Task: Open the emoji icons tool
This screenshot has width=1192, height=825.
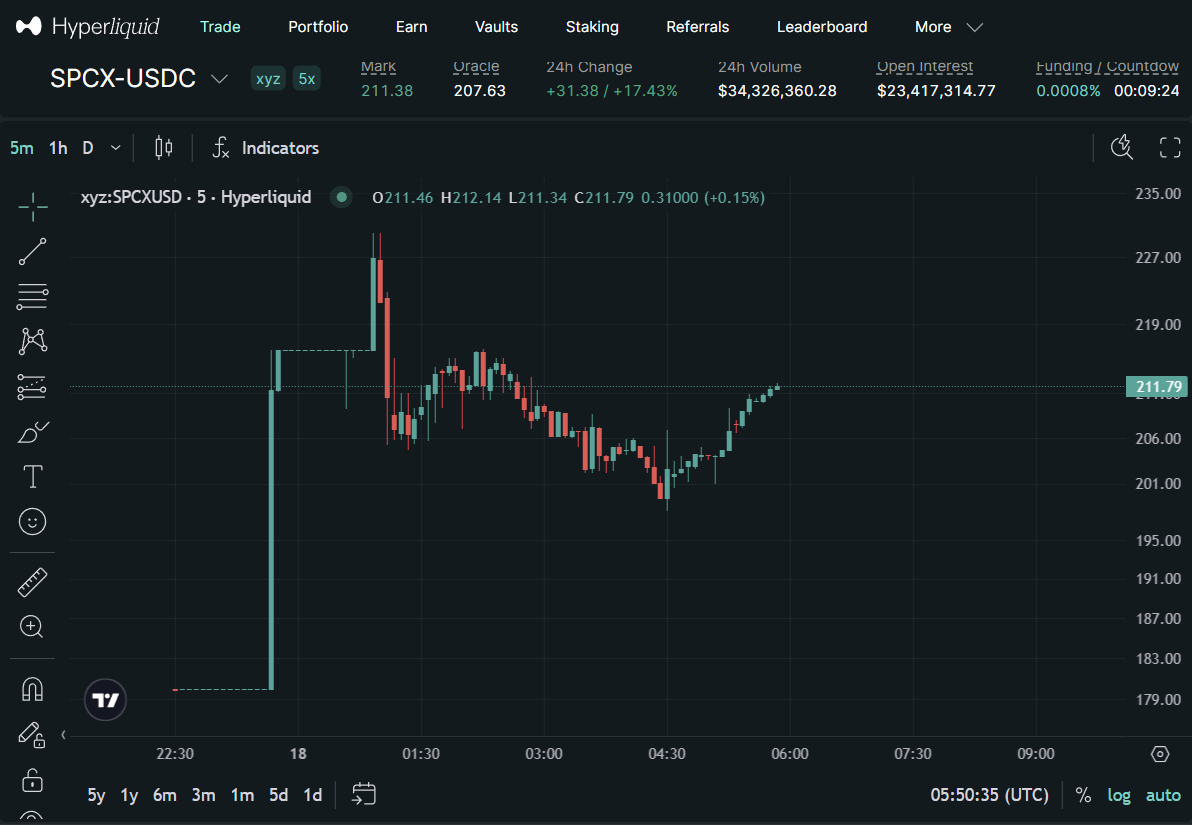Action: pyautogui.click(x=33, y=522)
